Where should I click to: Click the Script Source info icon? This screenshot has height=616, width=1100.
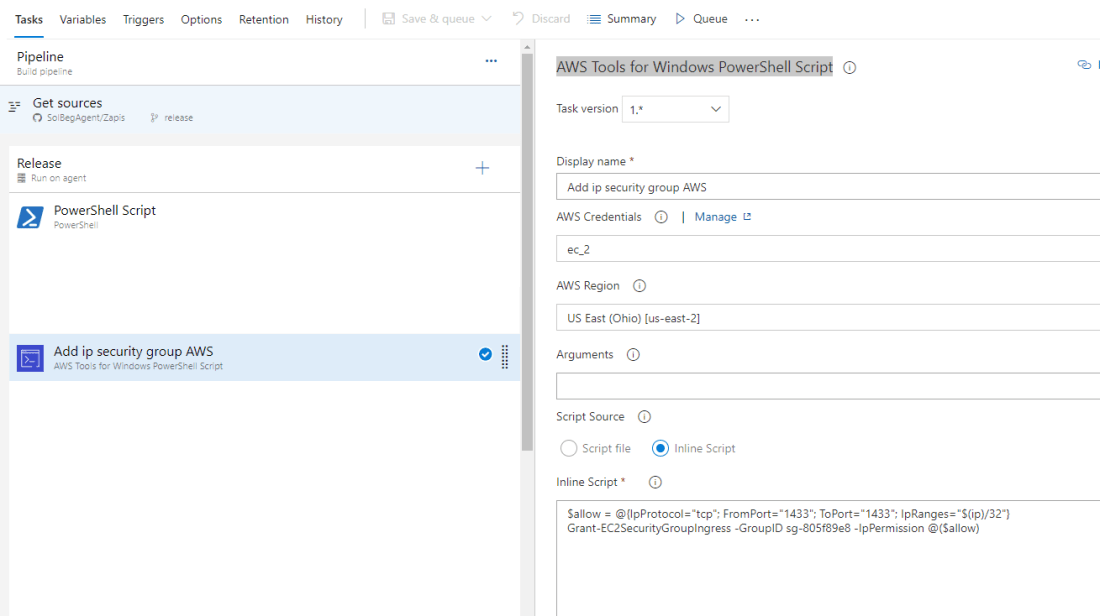tap(644, 417)
